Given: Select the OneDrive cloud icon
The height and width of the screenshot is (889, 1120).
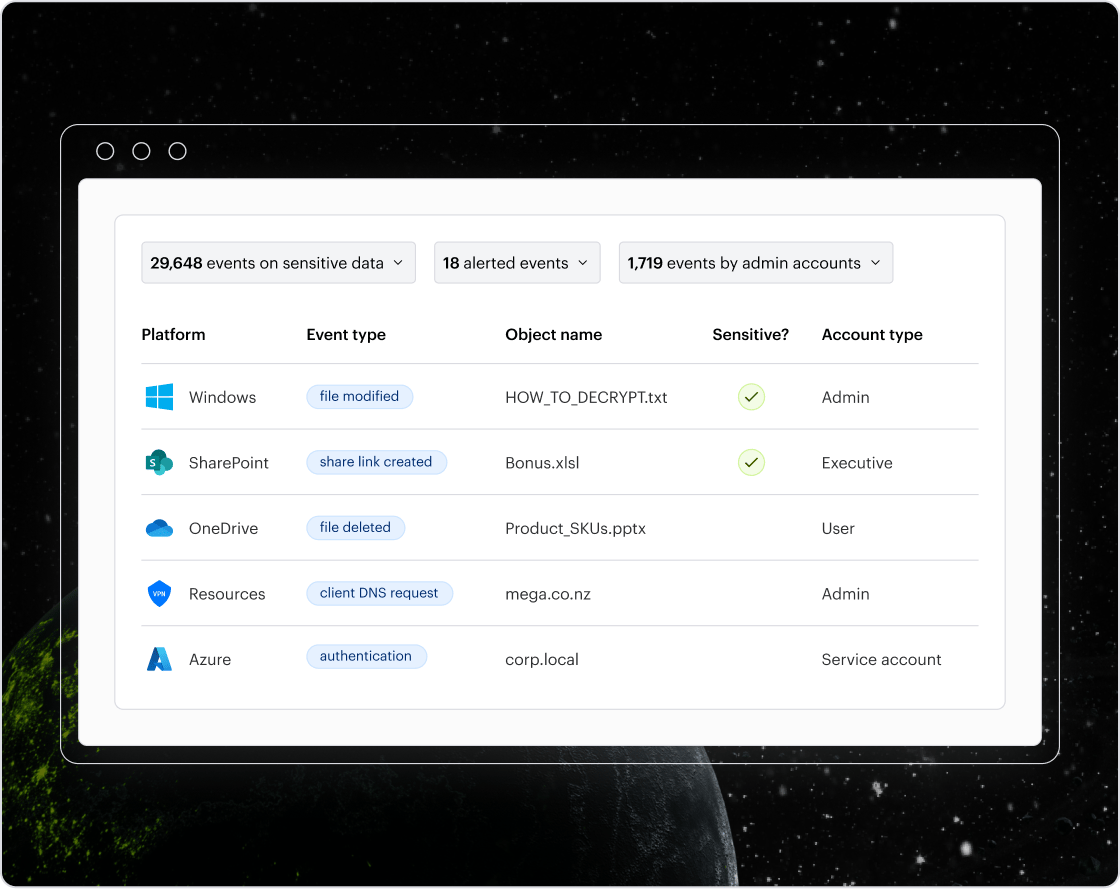Looking at the screenshot, I should [159, 528].
